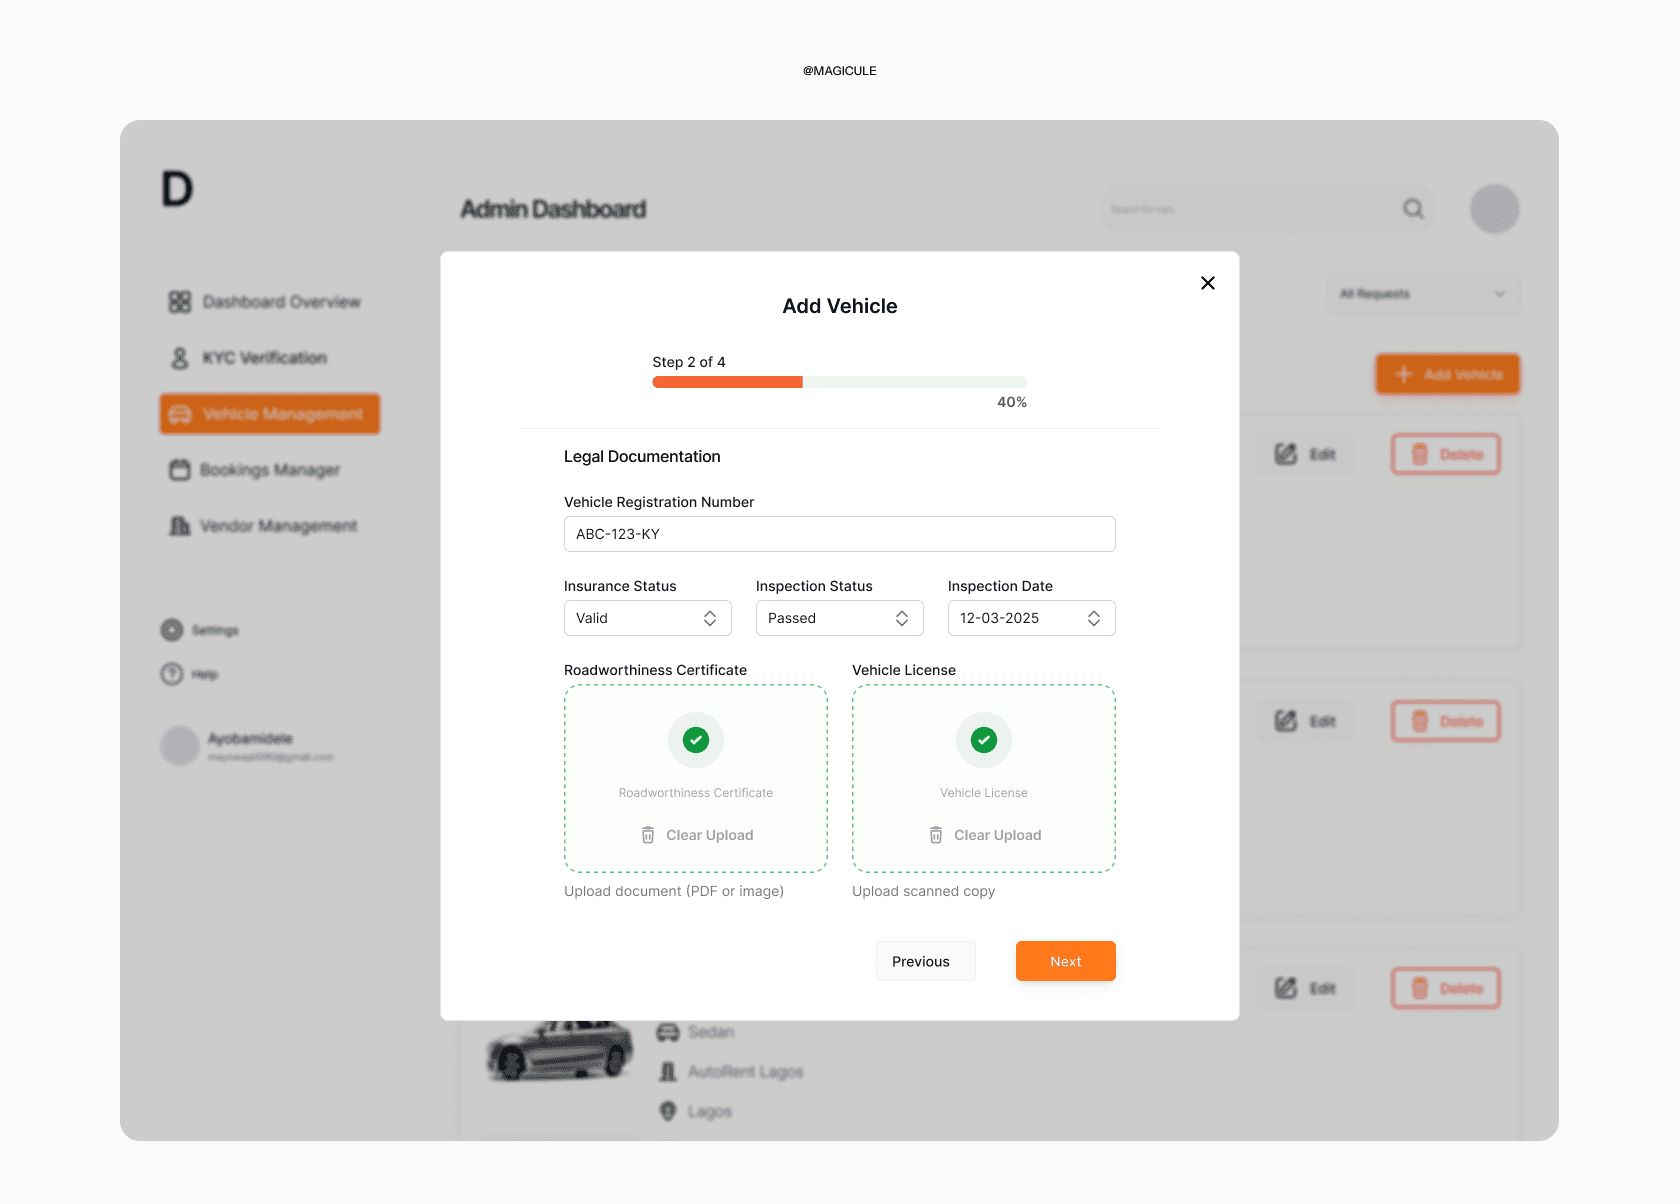Proceed with the Next button

[1066, 961]
